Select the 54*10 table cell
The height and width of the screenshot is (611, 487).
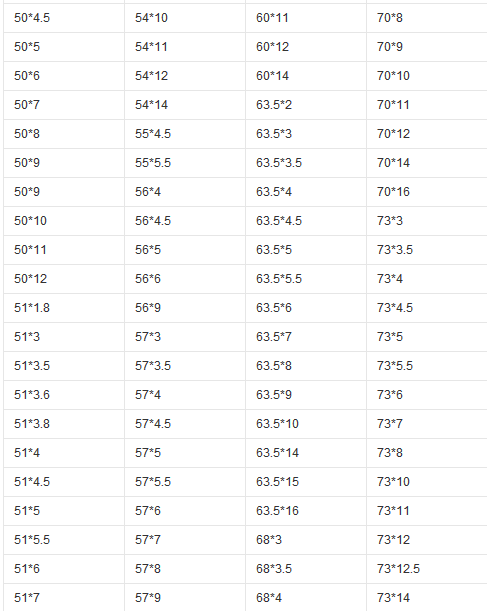(185, 18)
